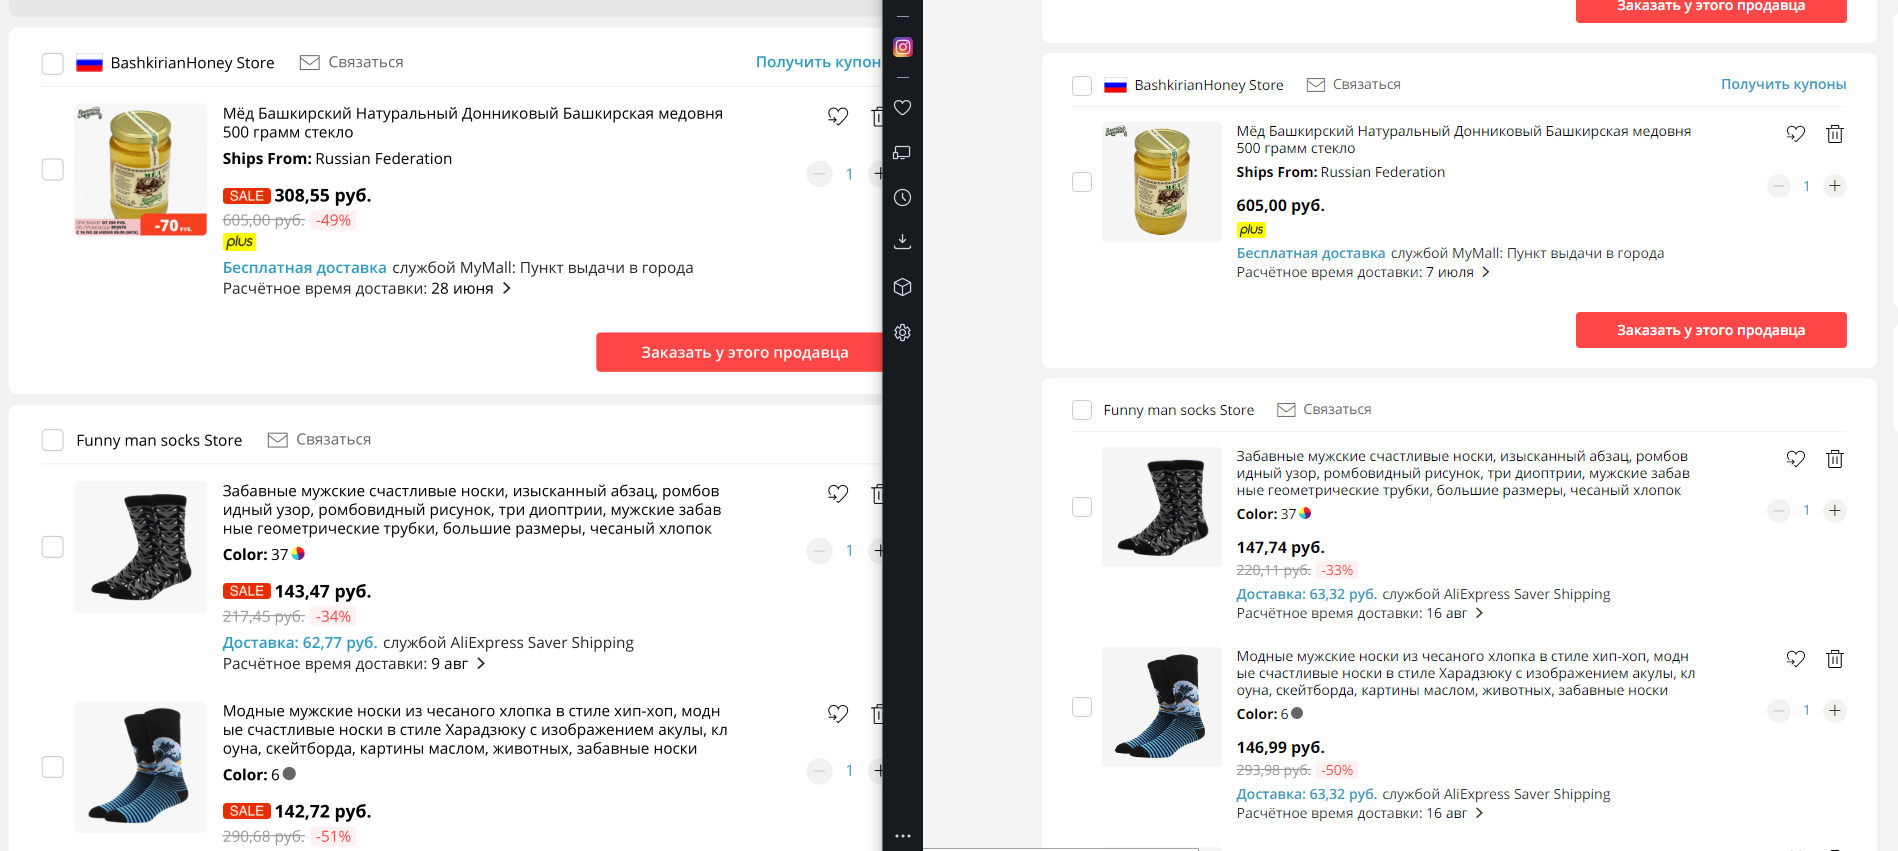The image size is (1898, 851).
Task: Select all Funny man socks Store items, right window
Action: coord(1082,410)
